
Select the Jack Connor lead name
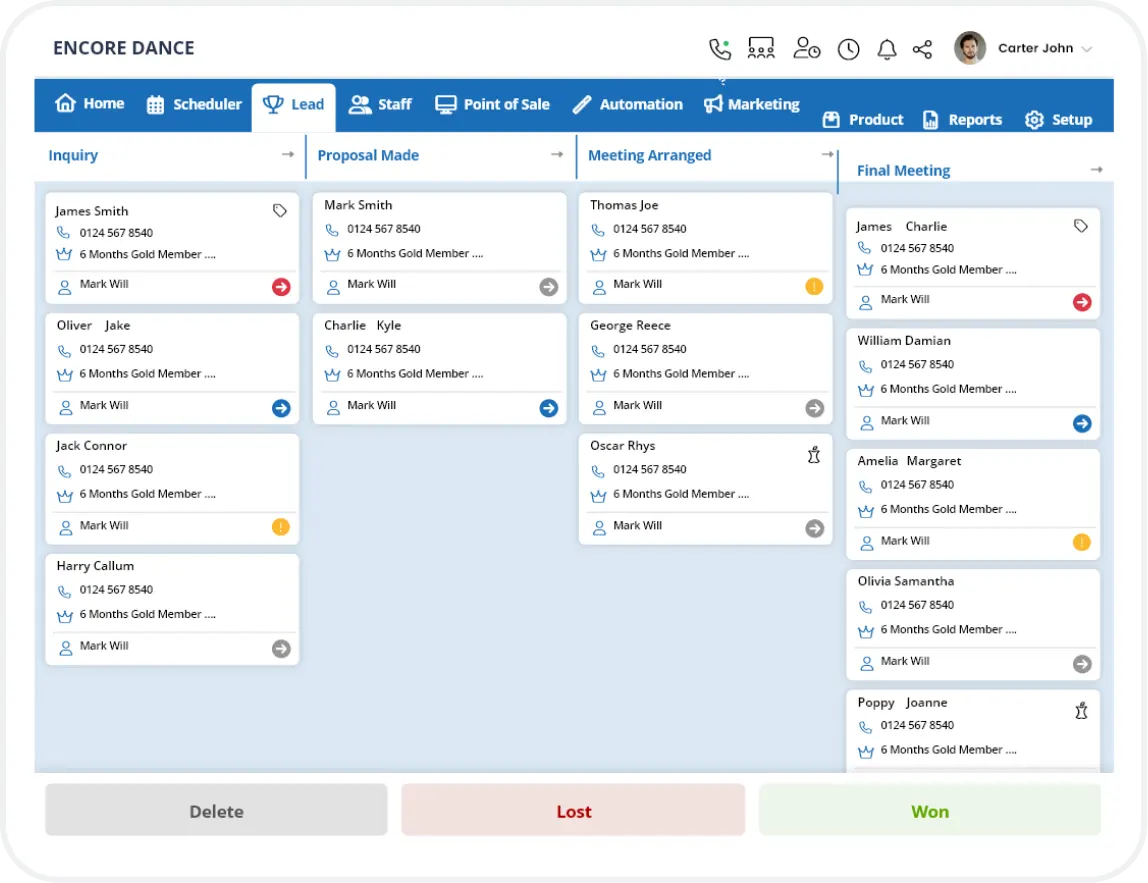coord(92,446)
